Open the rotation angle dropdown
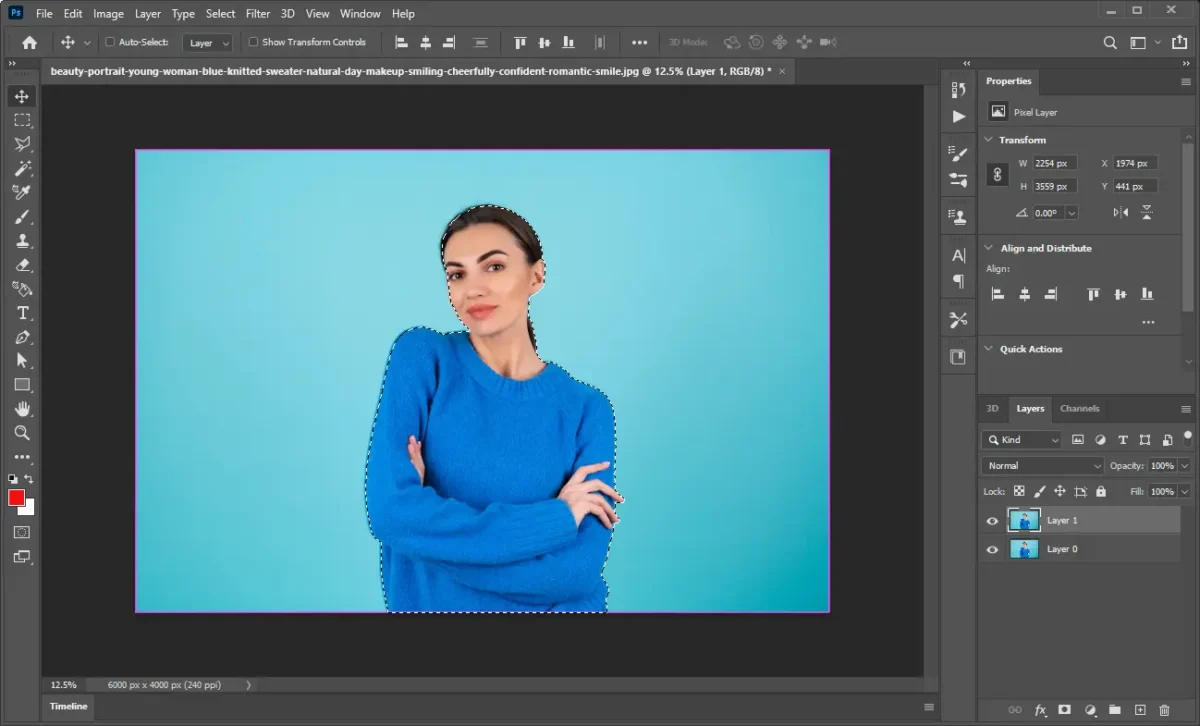1200x726 pixels. (1072, 213)
